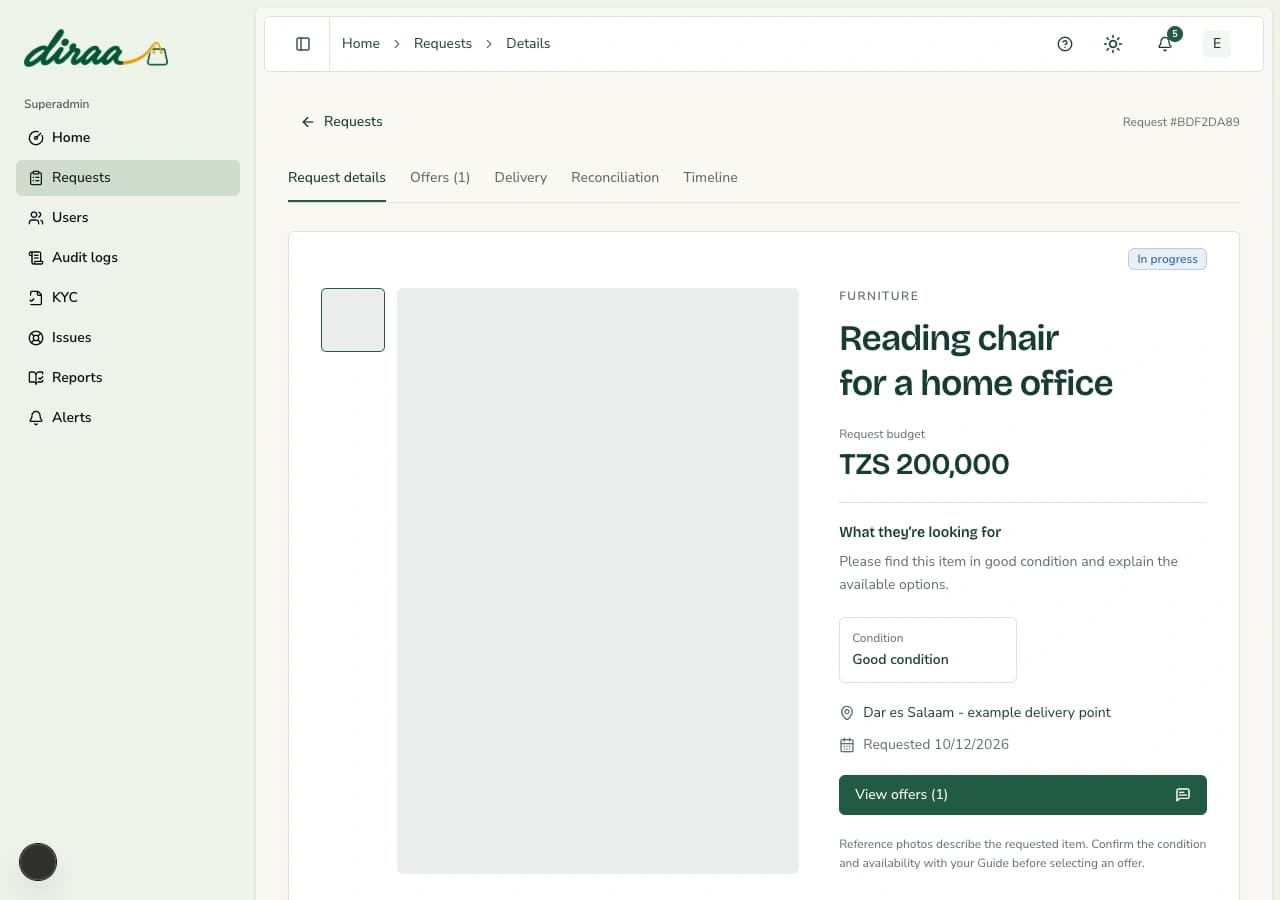1280x900 pixels.
Task: Click the diraa logo
Action: click(96, 50)
